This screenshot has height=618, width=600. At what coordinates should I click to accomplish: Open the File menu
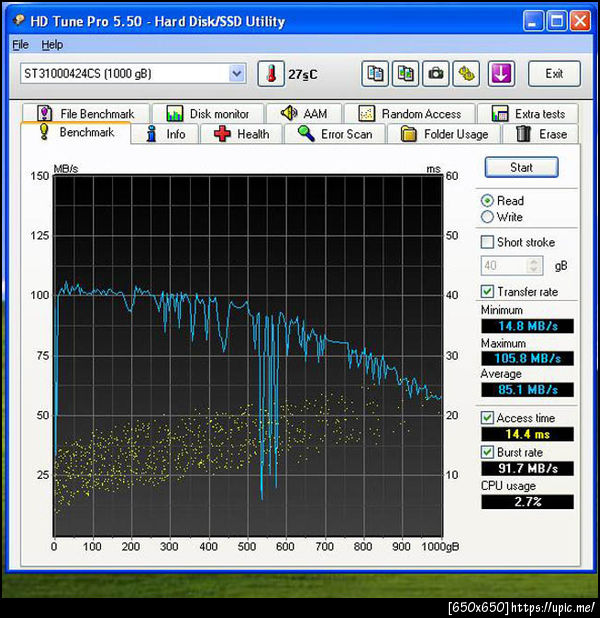(x=20, y=45)
